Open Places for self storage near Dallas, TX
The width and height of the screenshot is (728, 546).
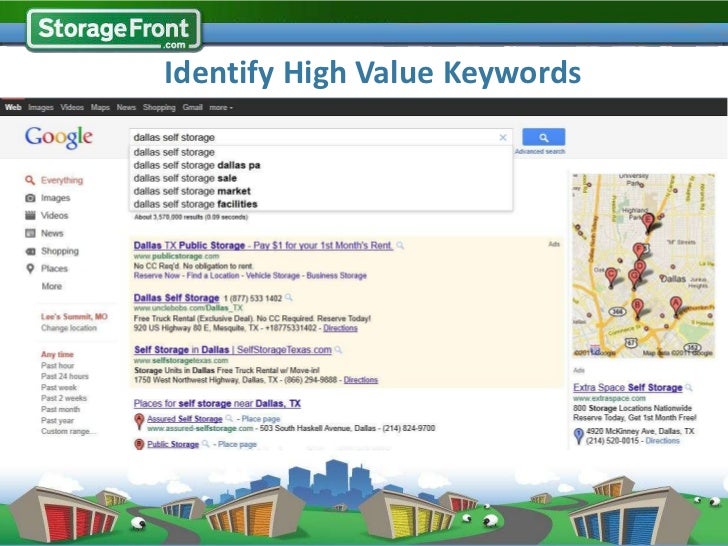click(x=217, y=403)
